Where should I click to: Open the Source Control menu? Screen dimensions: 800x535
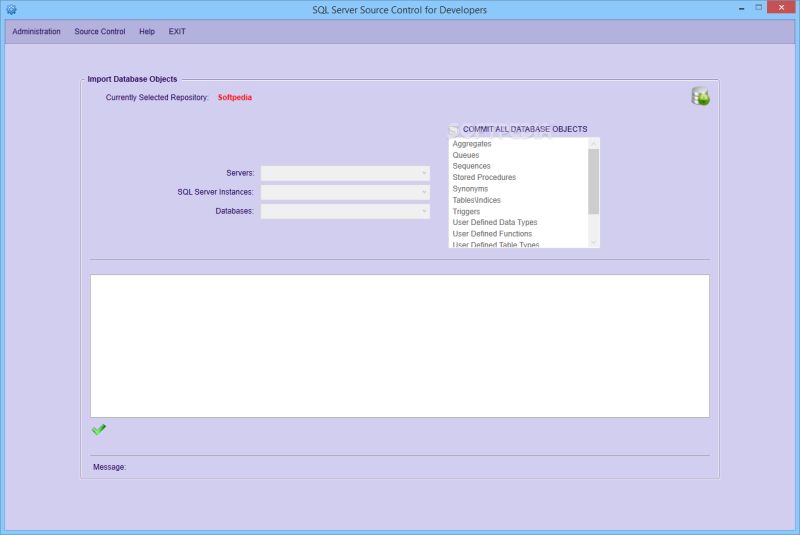(99, 32)
